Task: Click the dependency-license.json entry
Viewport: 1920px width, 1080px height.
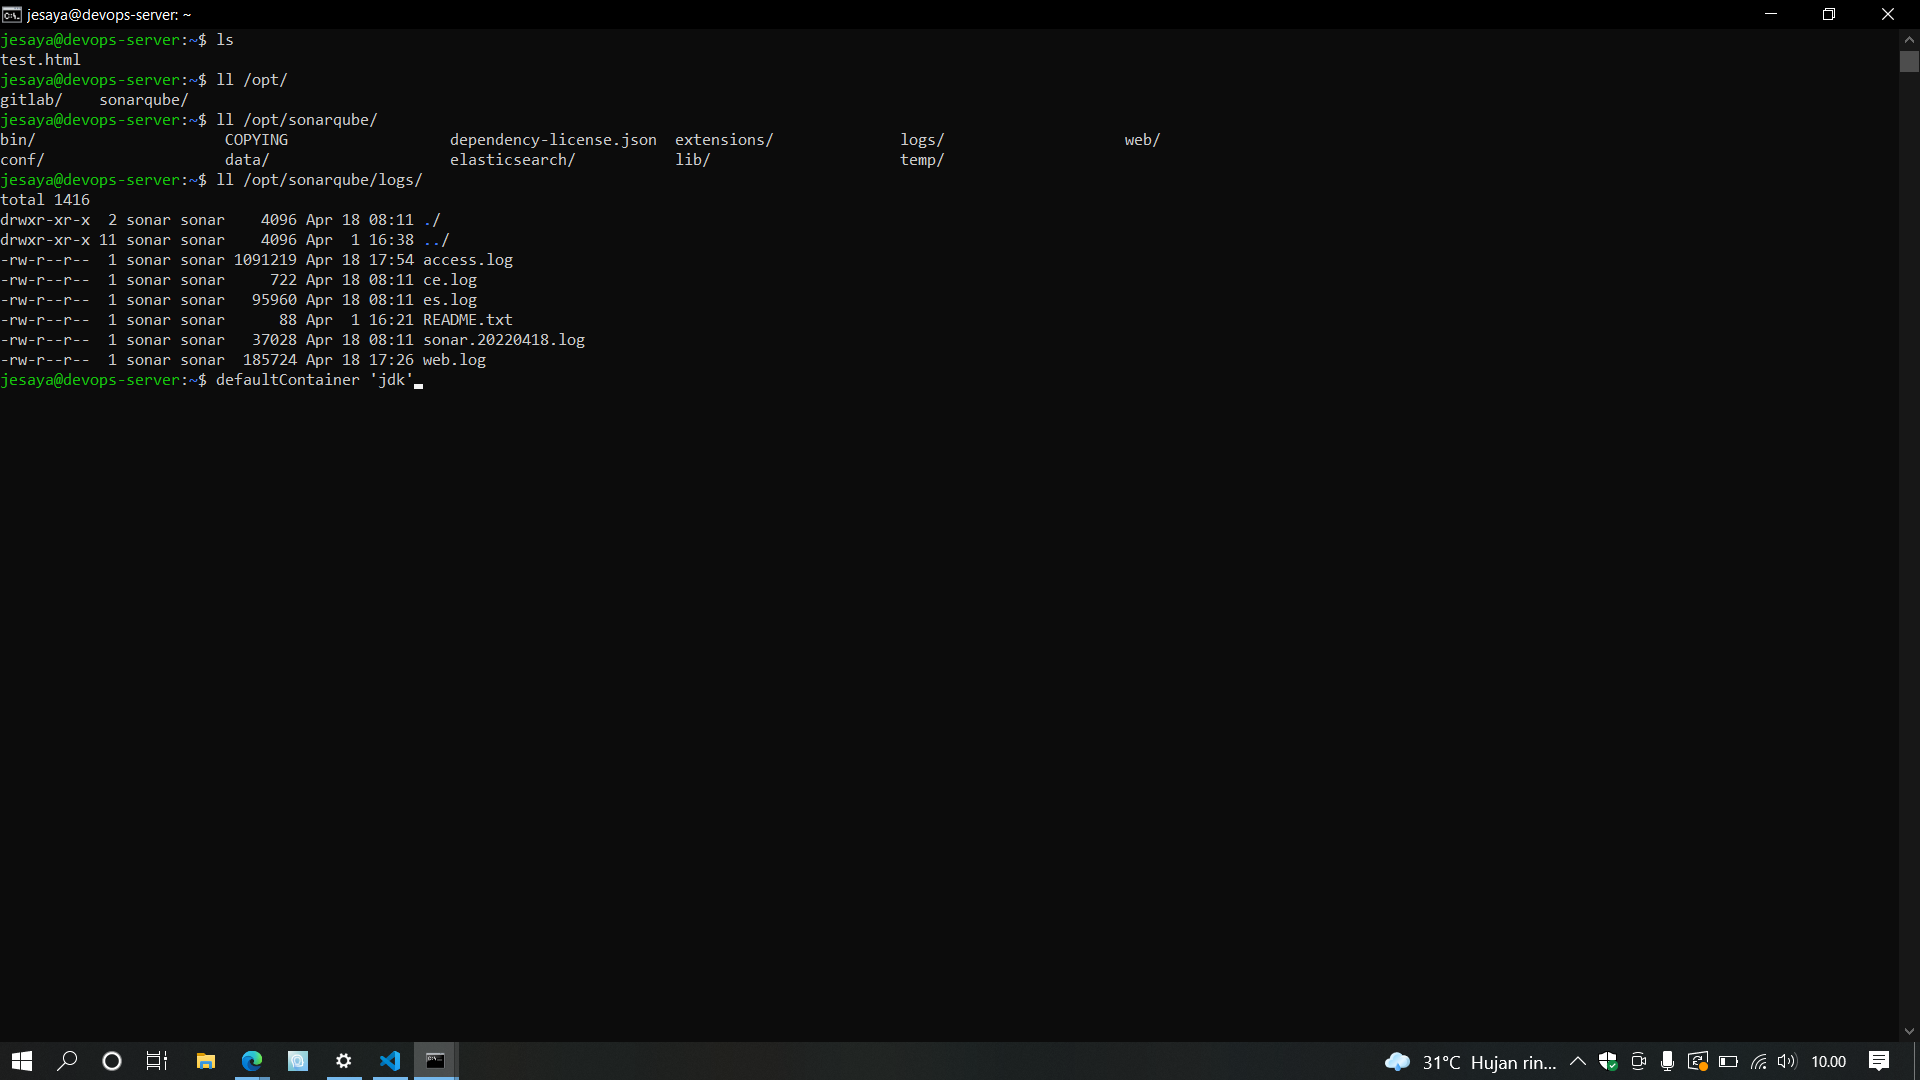Action: click(x=553, y=140)
